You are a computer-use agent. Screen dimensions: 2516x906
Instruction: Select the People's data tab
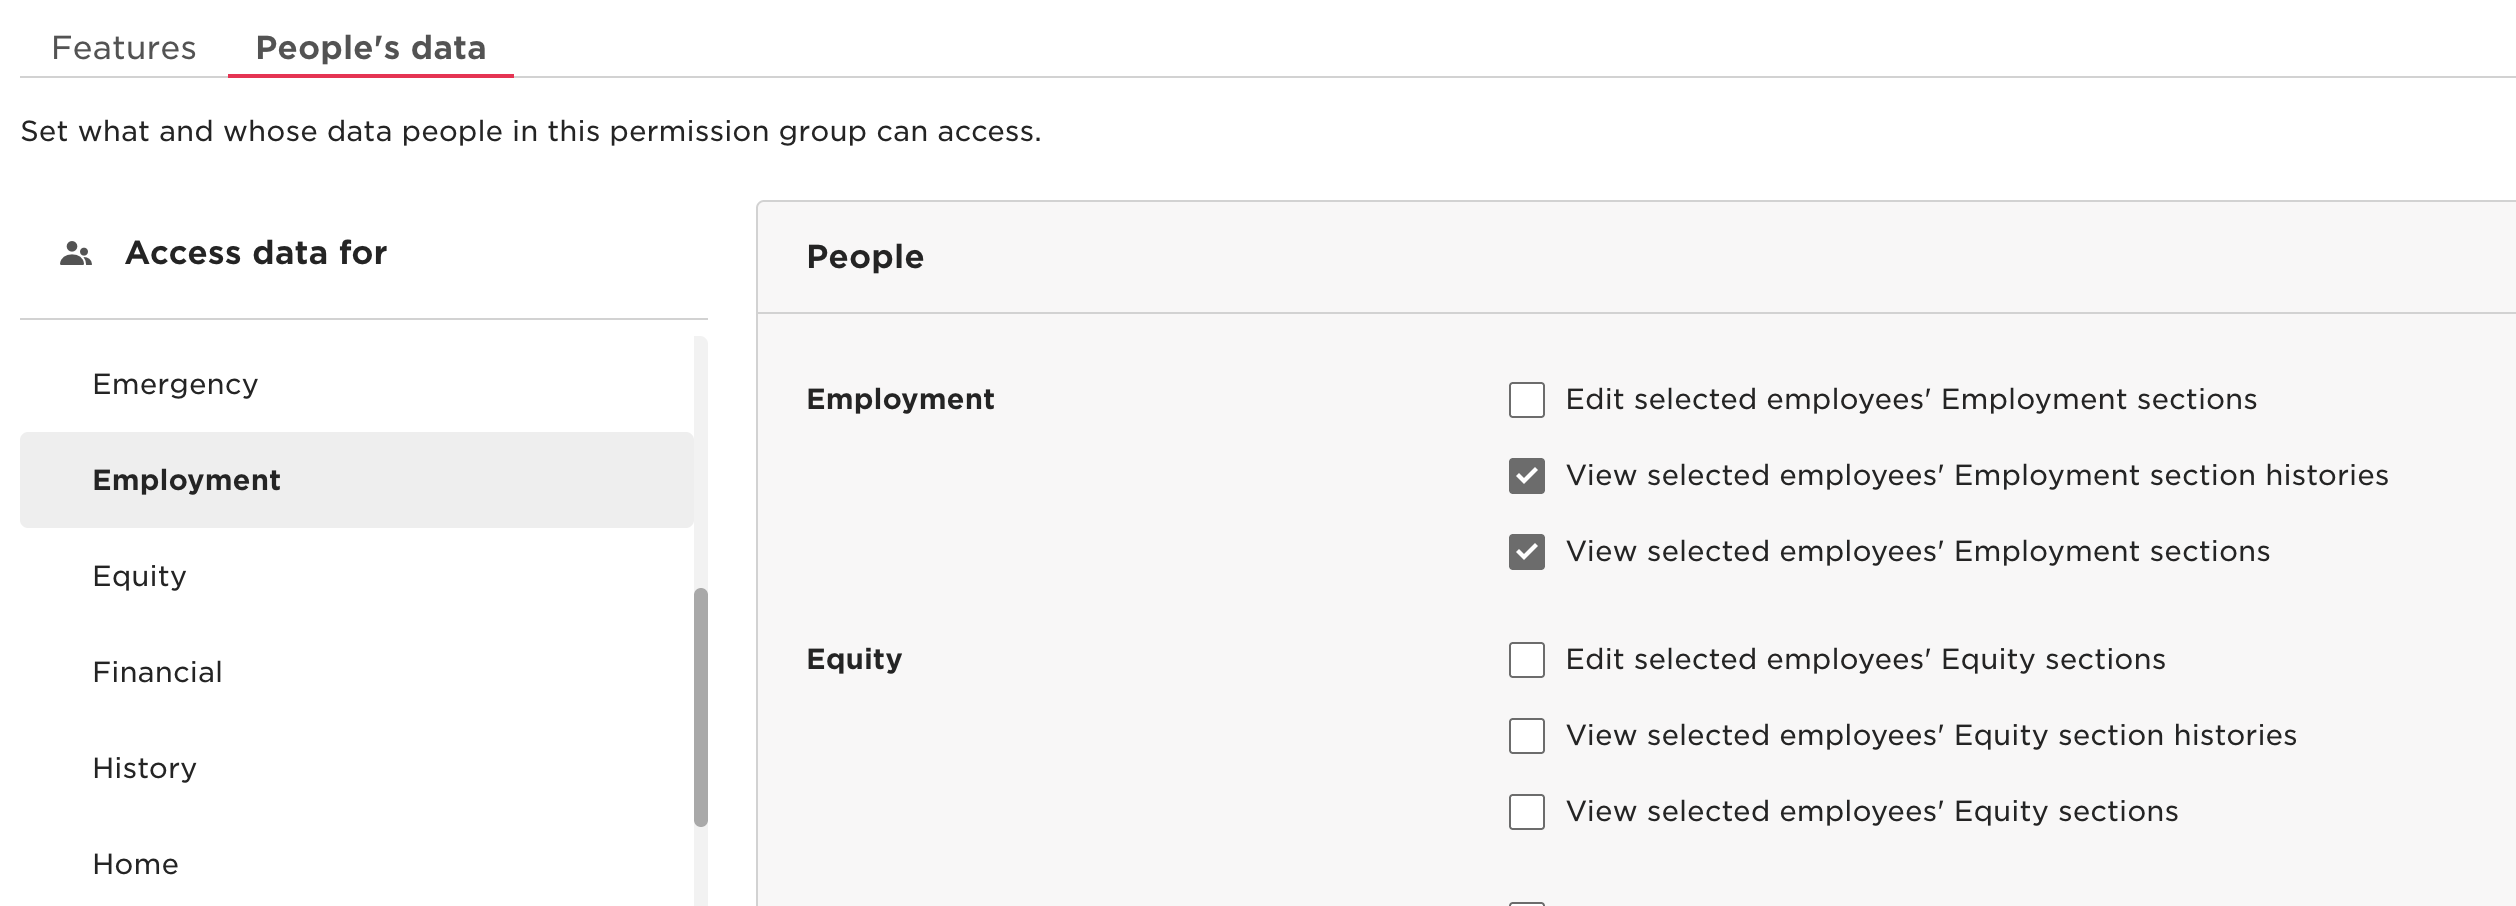pyautogui.click(x=371, y=48)
